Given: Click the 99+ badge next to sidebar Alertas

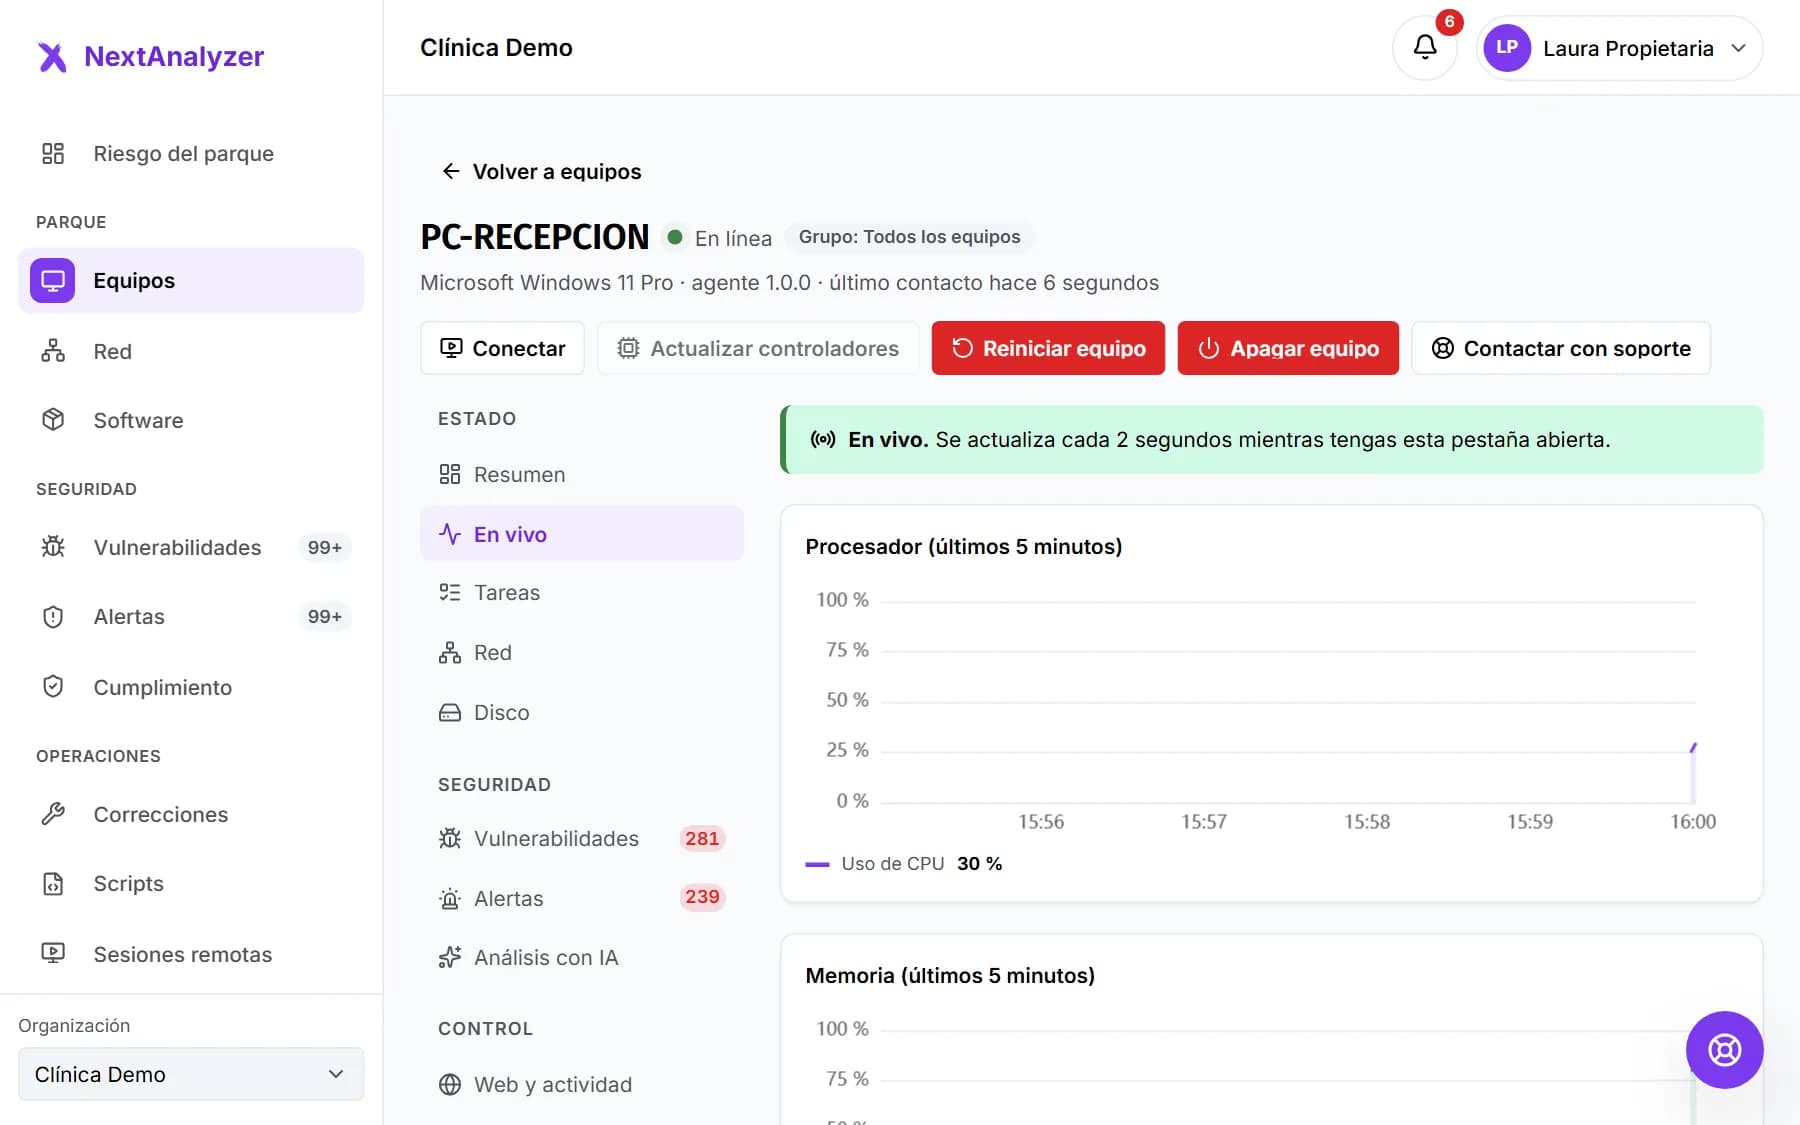Looking at the screenshot, I should (324, 616).
